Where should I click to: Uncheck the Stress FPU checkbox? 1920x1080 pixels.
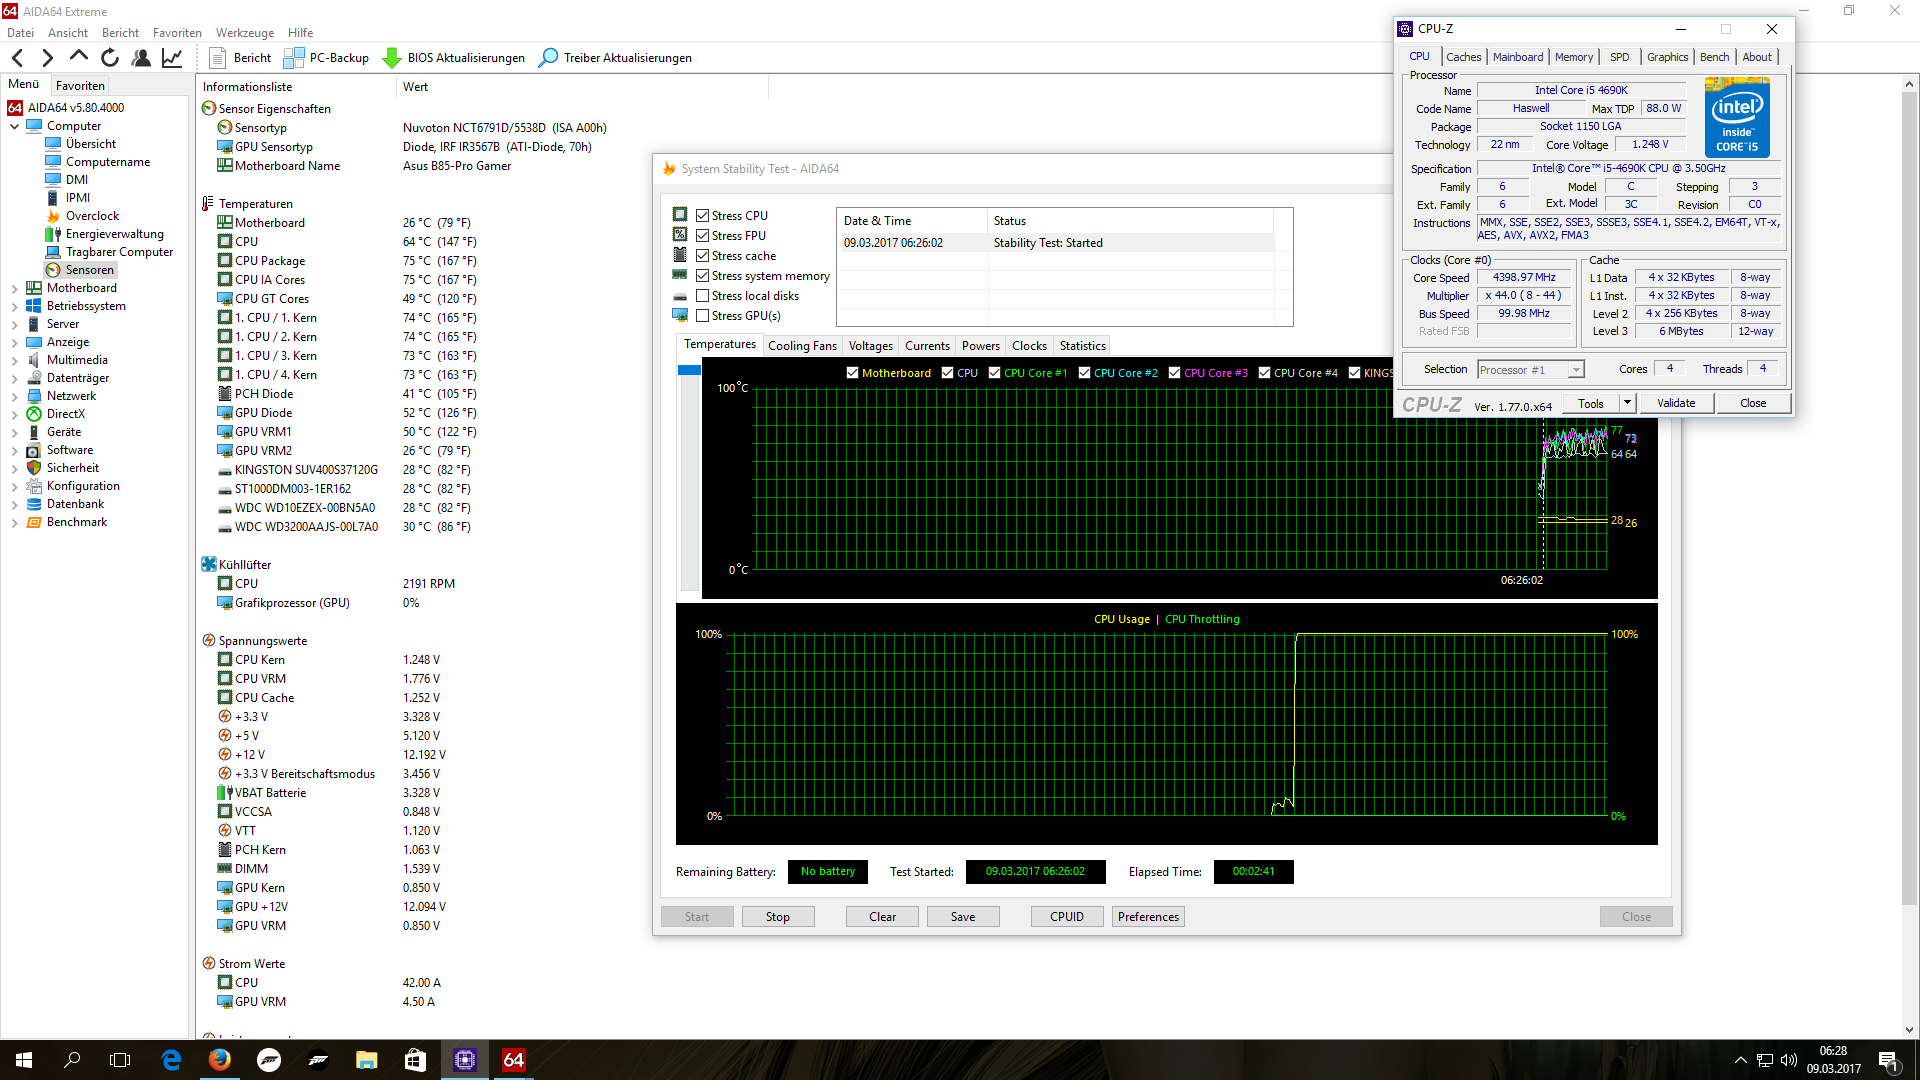(x=703, y=236)
